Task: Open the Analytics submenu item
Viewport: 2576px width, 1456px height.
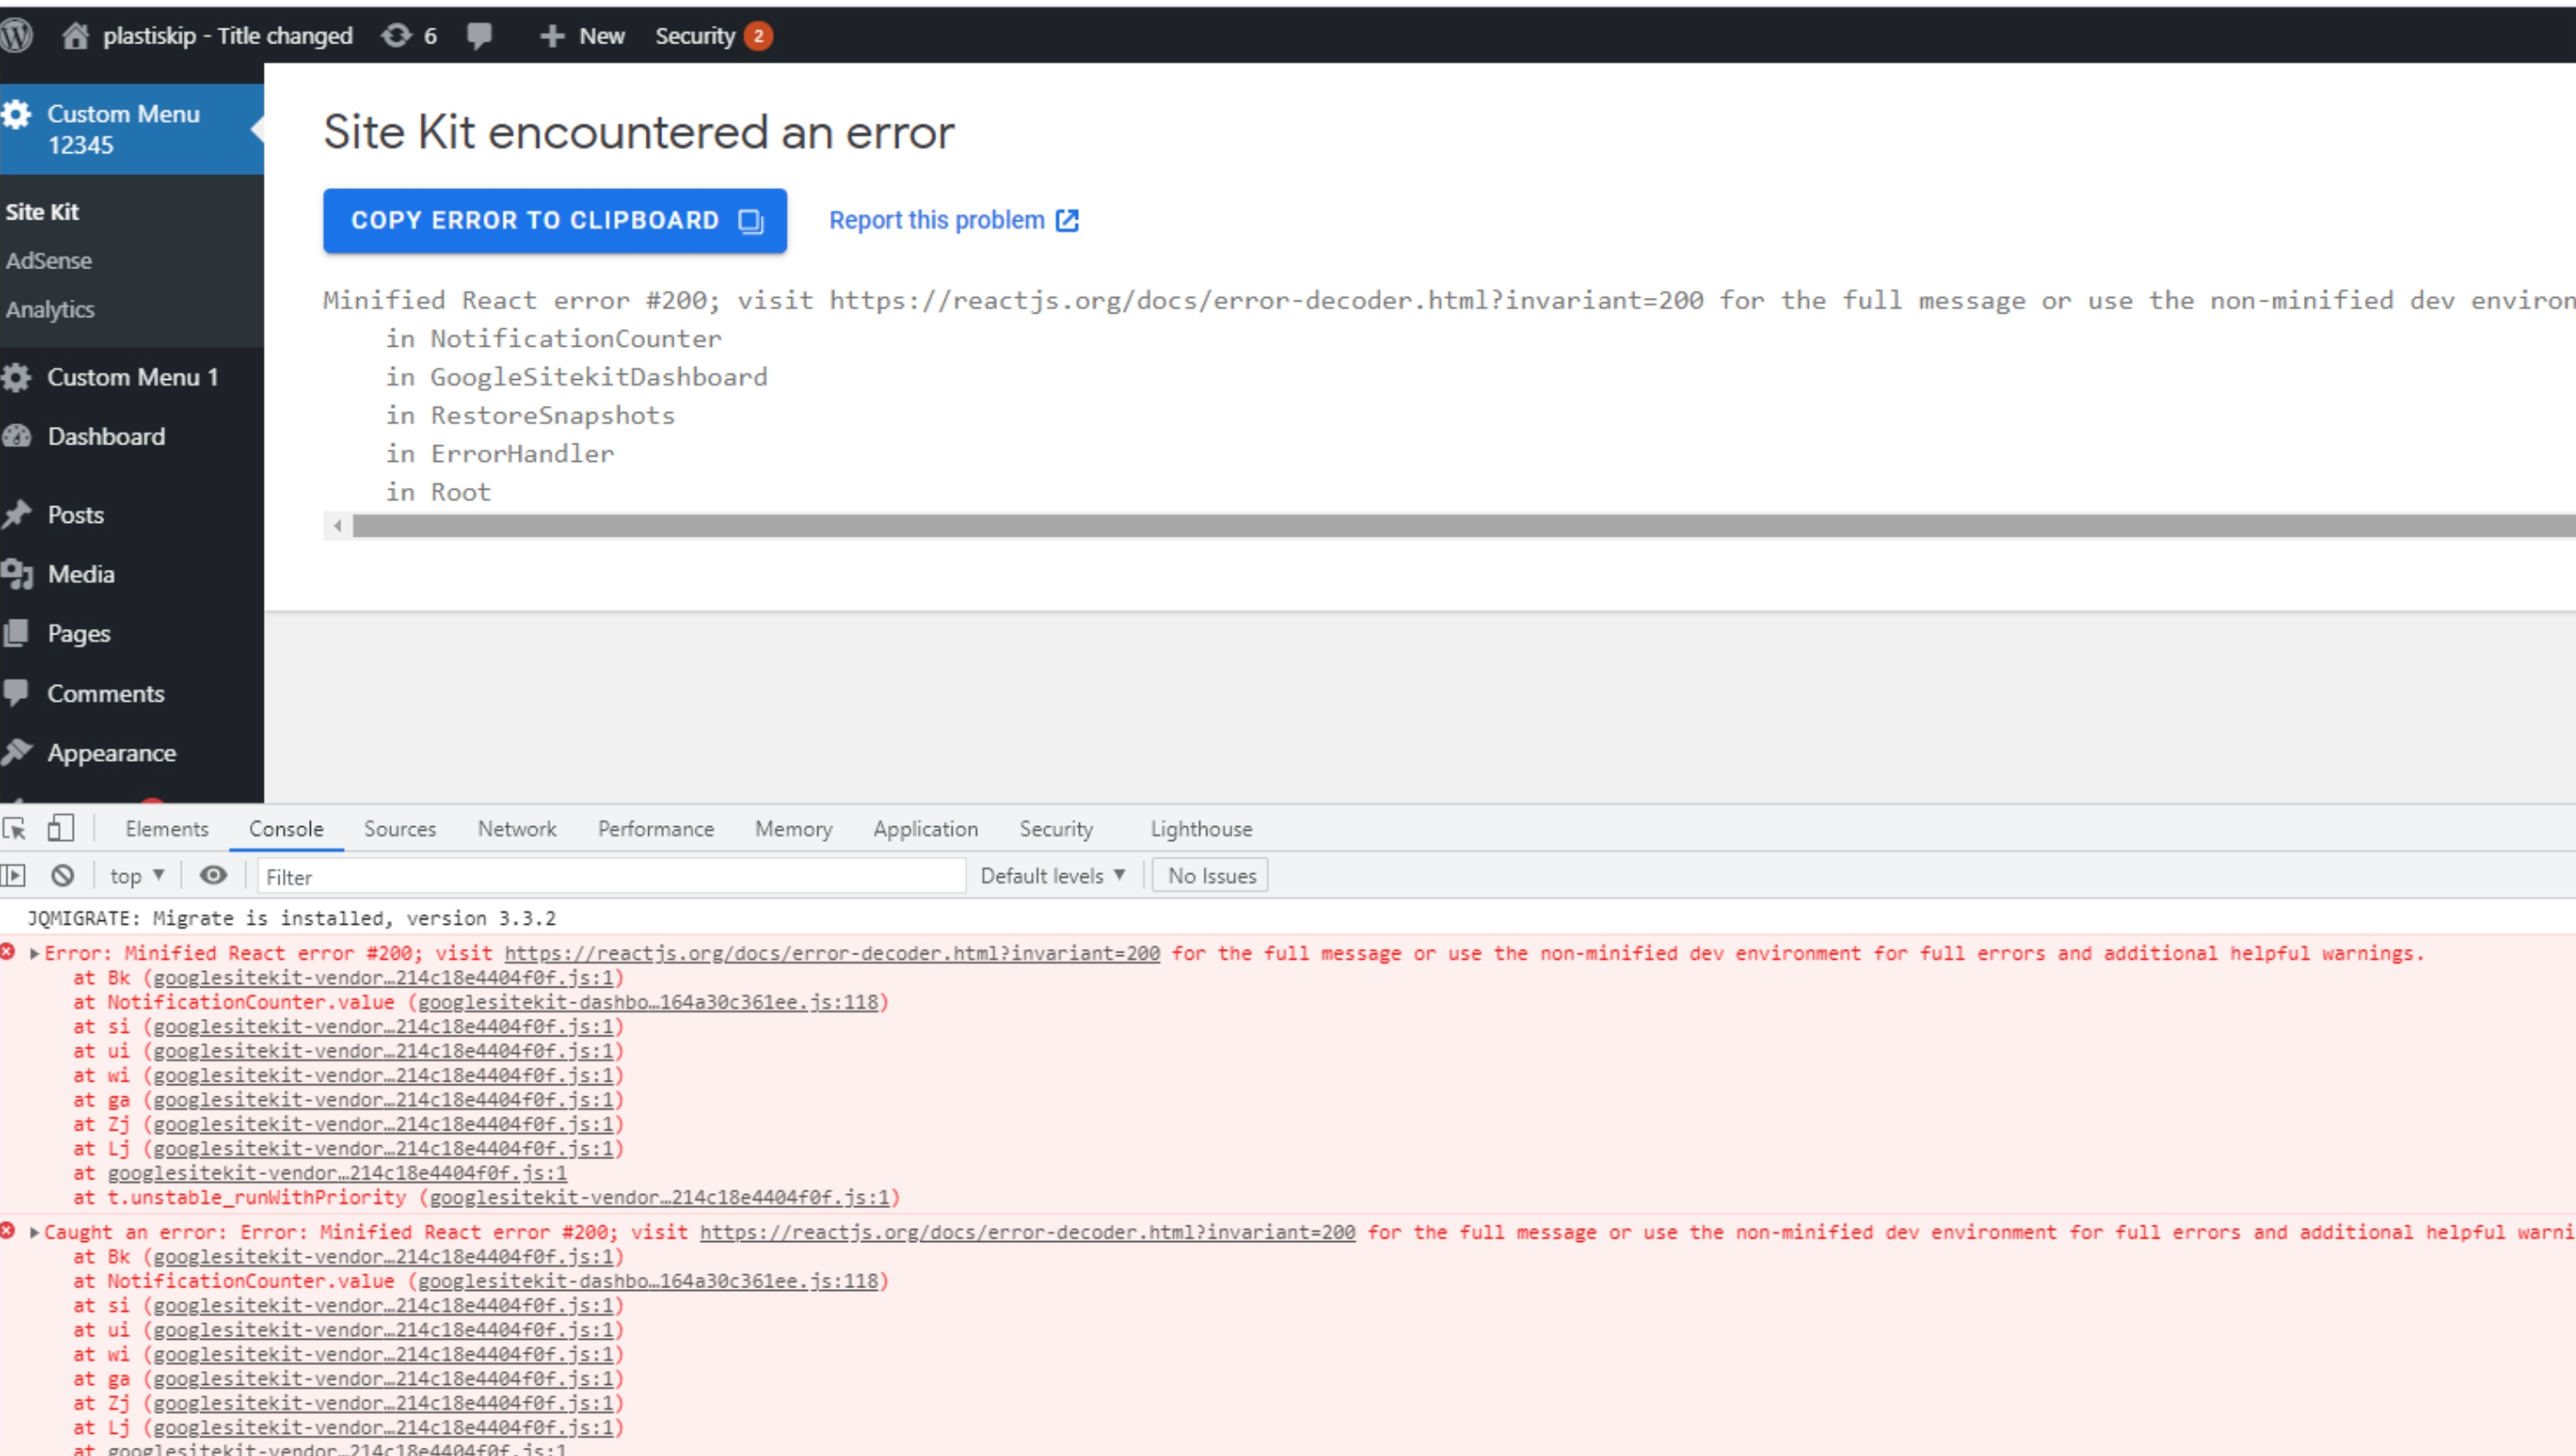Action: pos(50,310)
